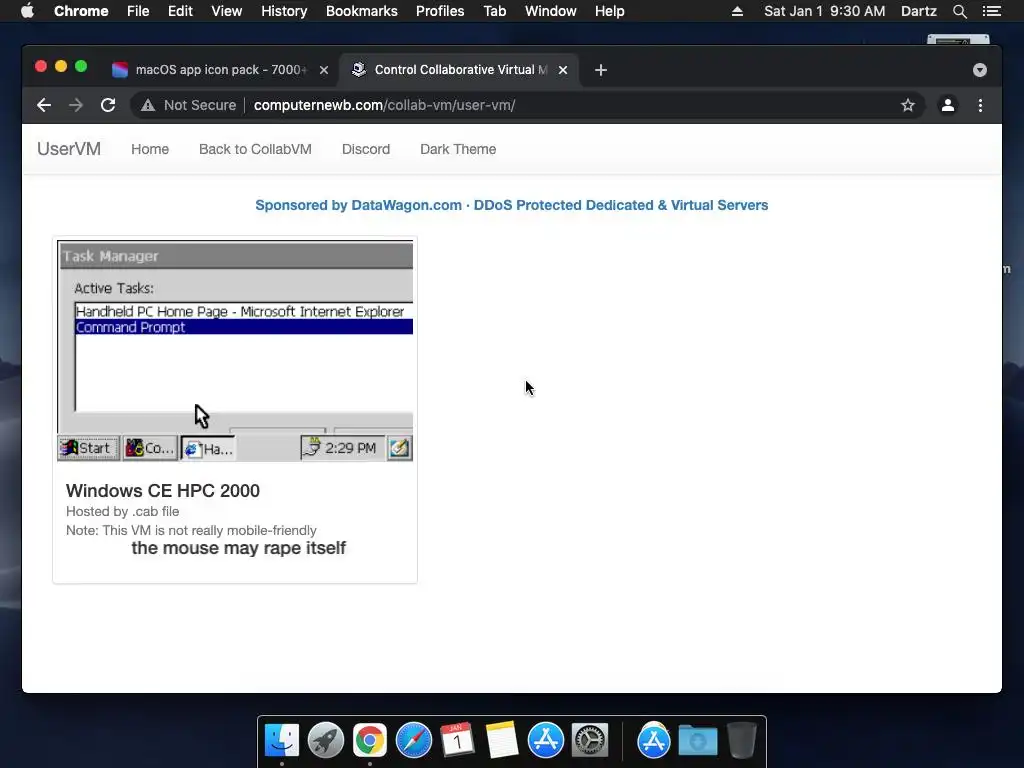Screen dimensions: 1024x768
Task: Click the Chrome back arrow
Action: tap(44, 105)
